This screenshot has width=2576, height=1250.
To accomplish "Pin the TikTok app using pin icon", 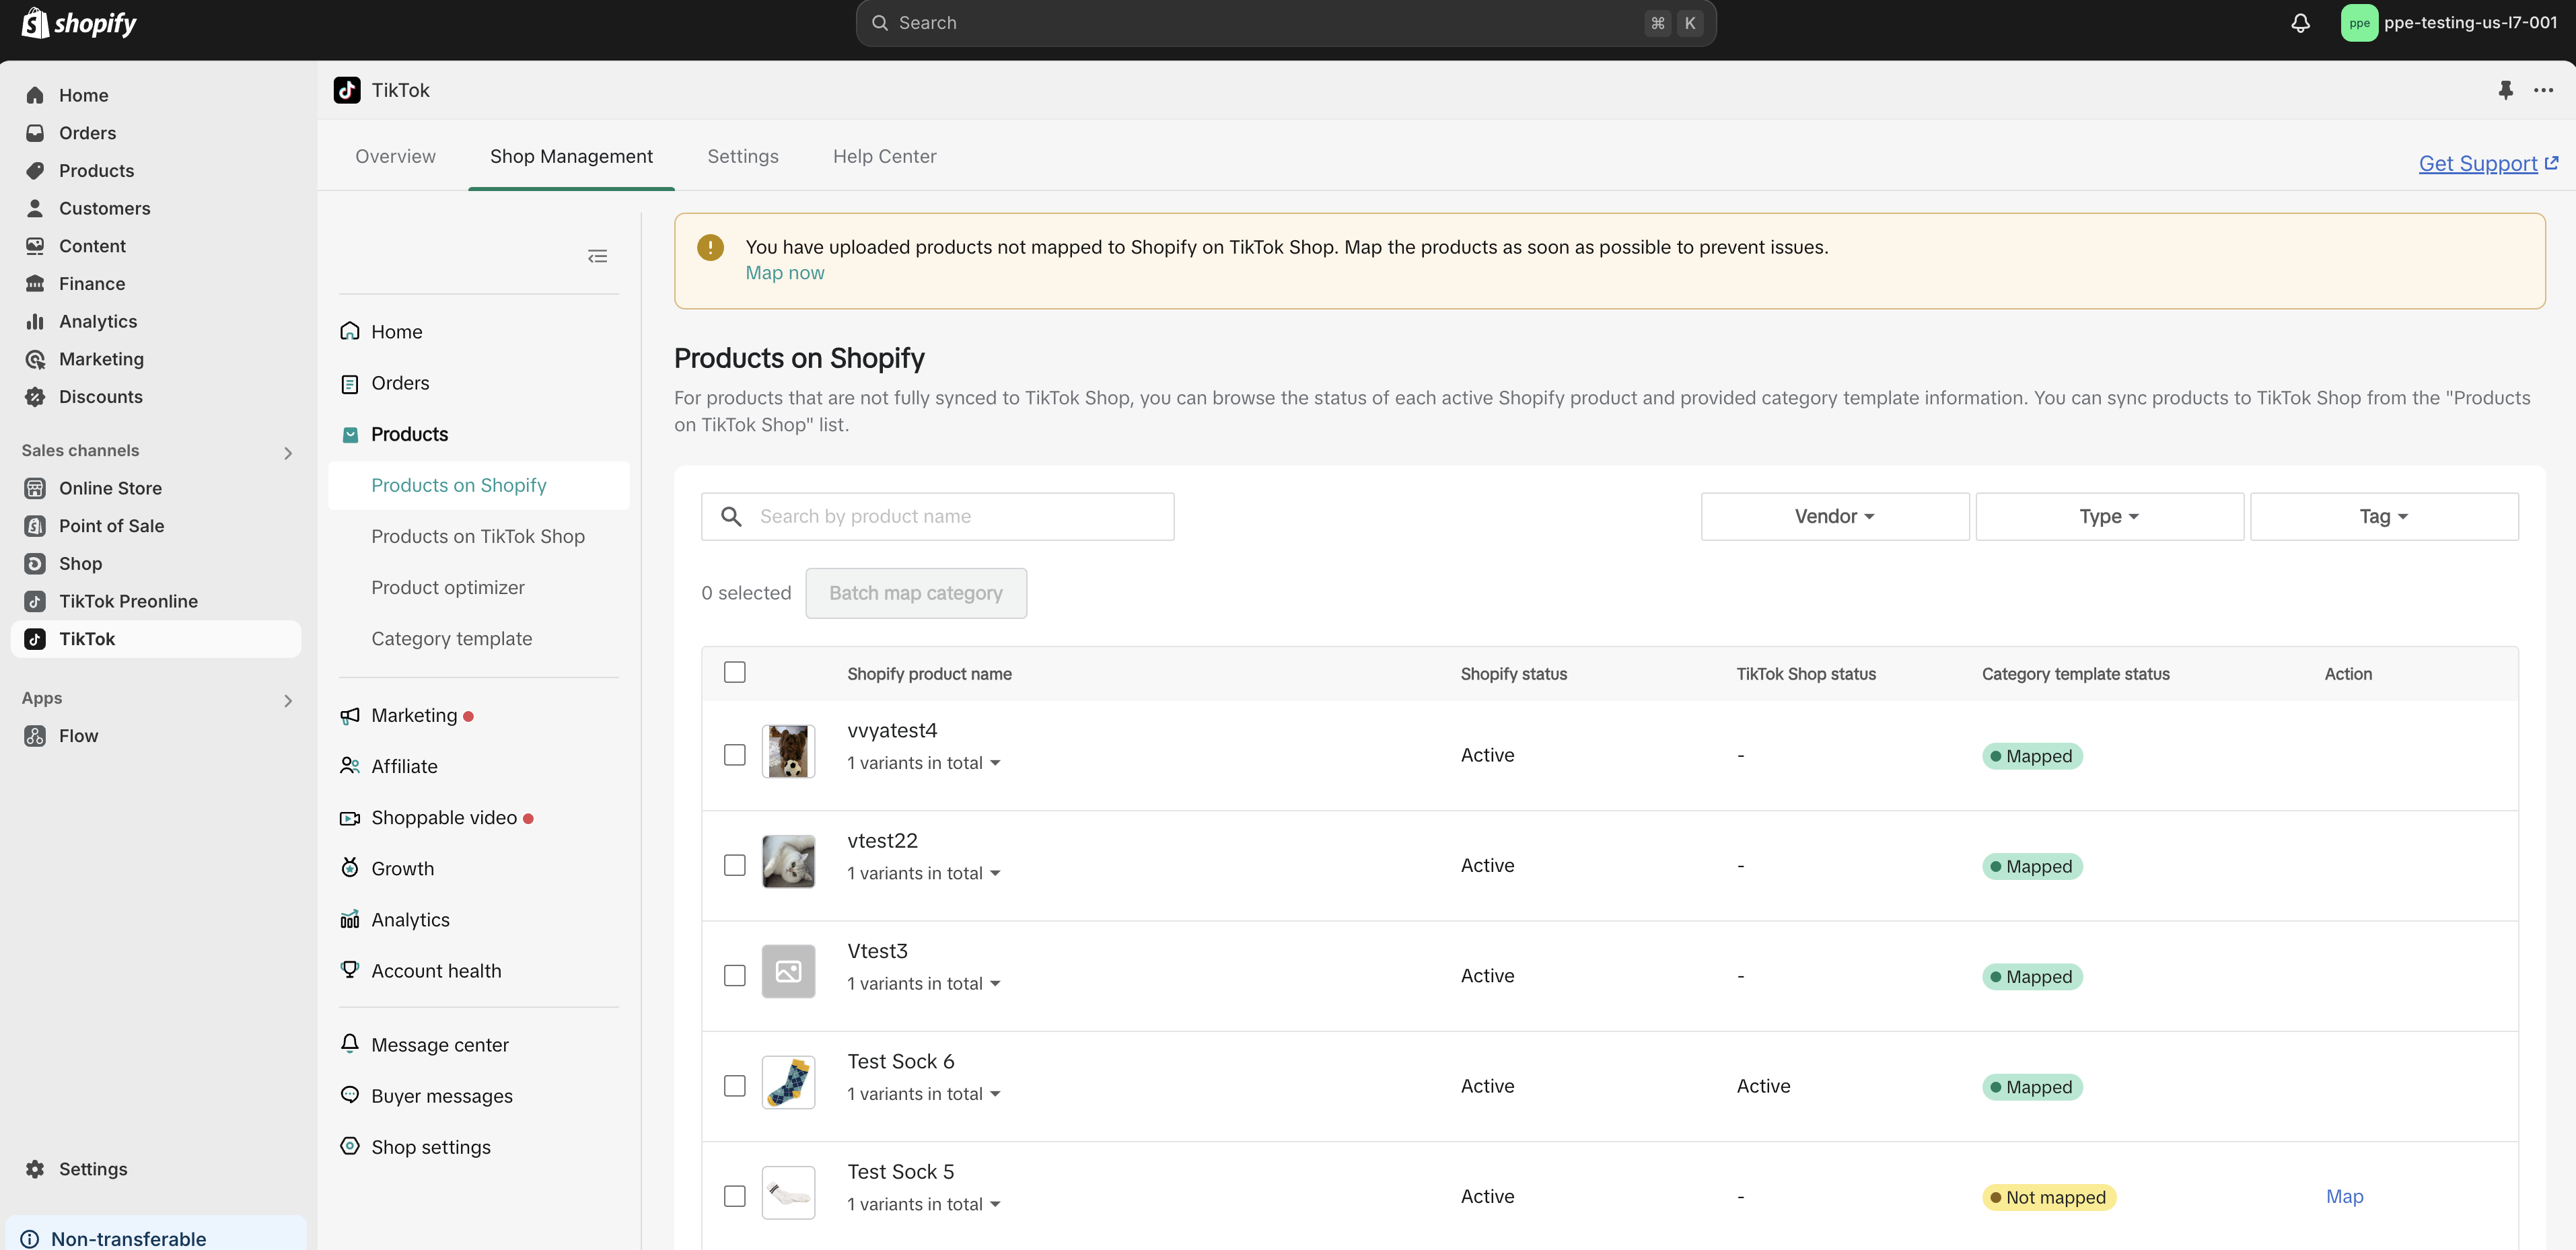I will (2505, 90).
